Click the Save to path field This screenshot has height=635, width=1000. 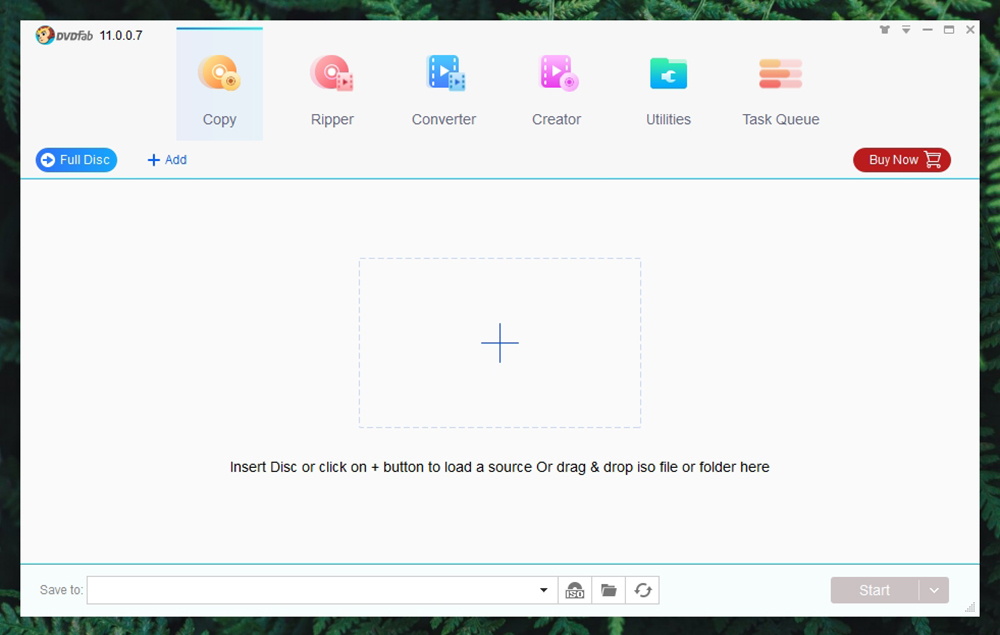pyautogui.click(x=310, y=590)
